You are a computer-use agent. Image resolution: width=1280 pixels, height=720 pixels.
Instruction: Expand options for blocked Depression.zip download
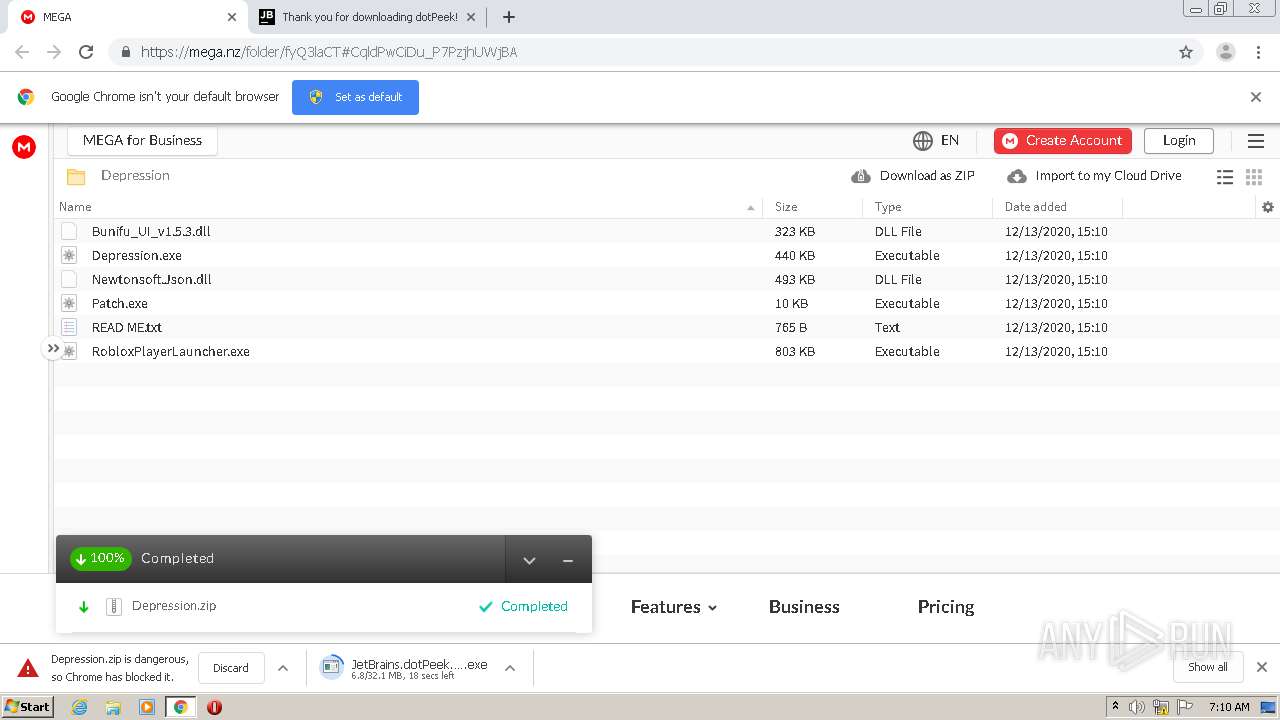pos(283,668)
